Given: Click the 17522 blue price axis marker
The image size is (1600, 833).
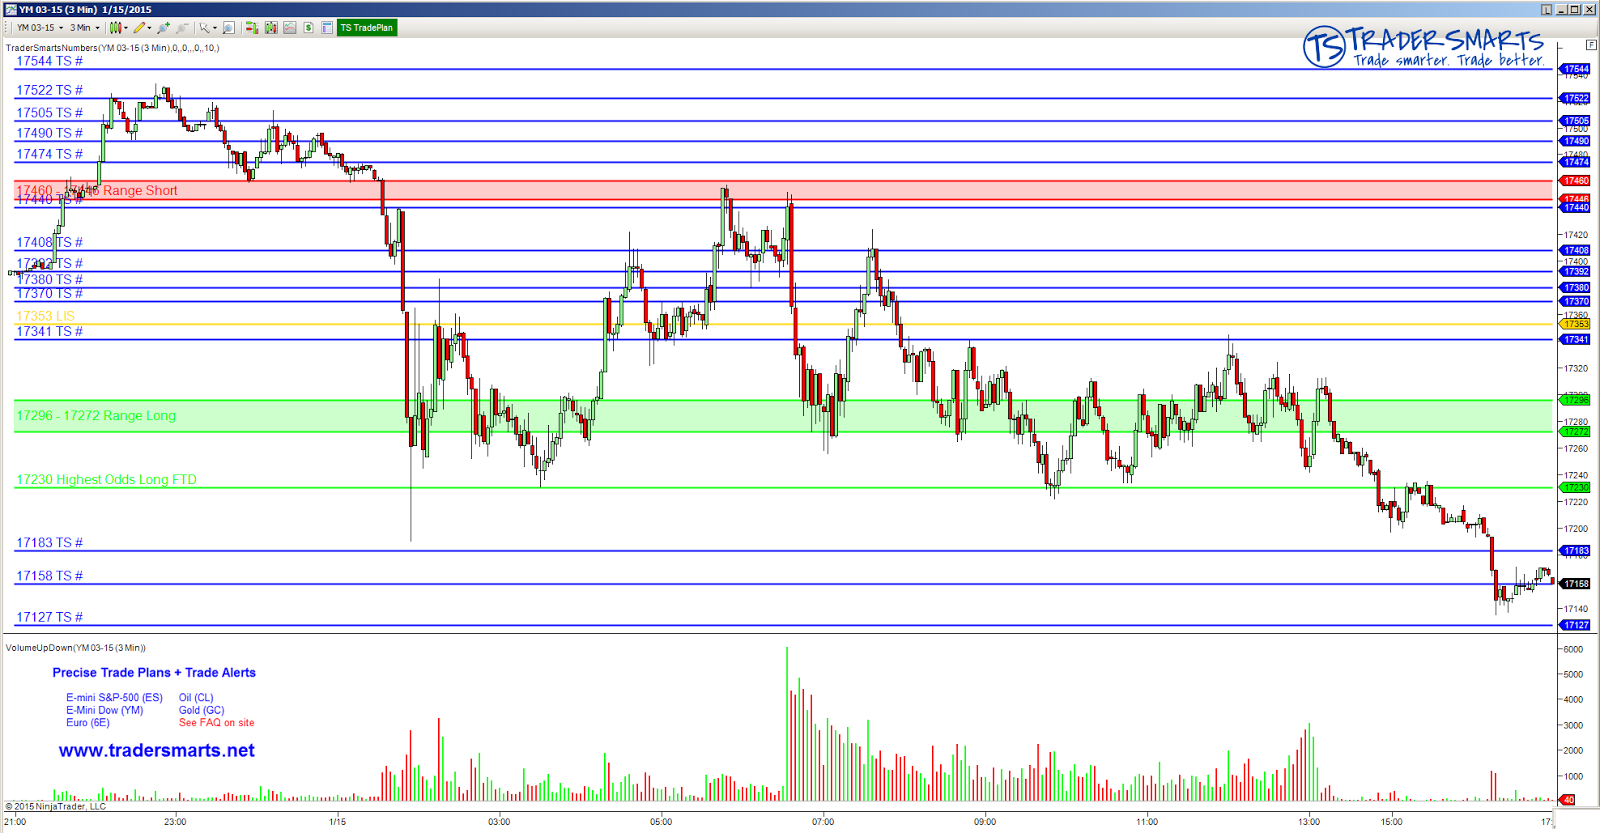Looking at the screenshot, I should tap(1576, 98).
